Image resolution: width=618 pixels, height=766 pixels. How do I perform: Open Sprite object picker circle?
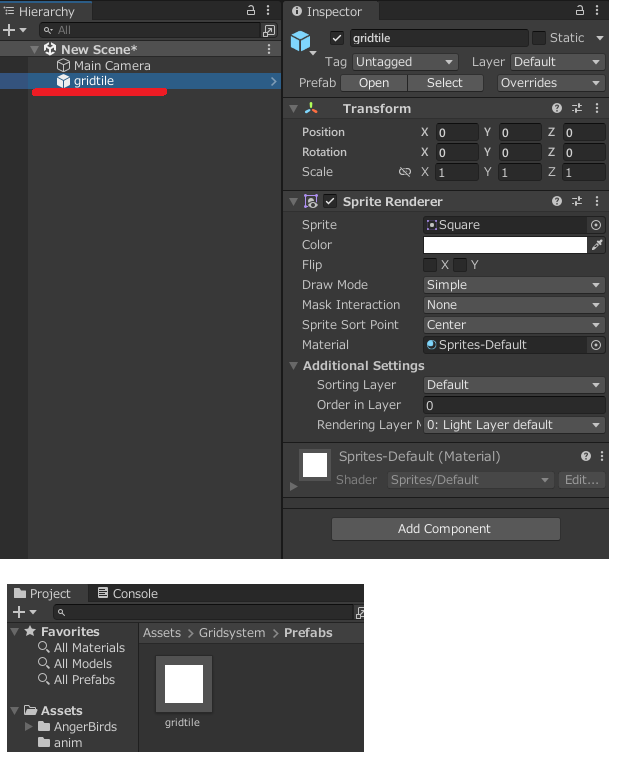pos(596,225)
